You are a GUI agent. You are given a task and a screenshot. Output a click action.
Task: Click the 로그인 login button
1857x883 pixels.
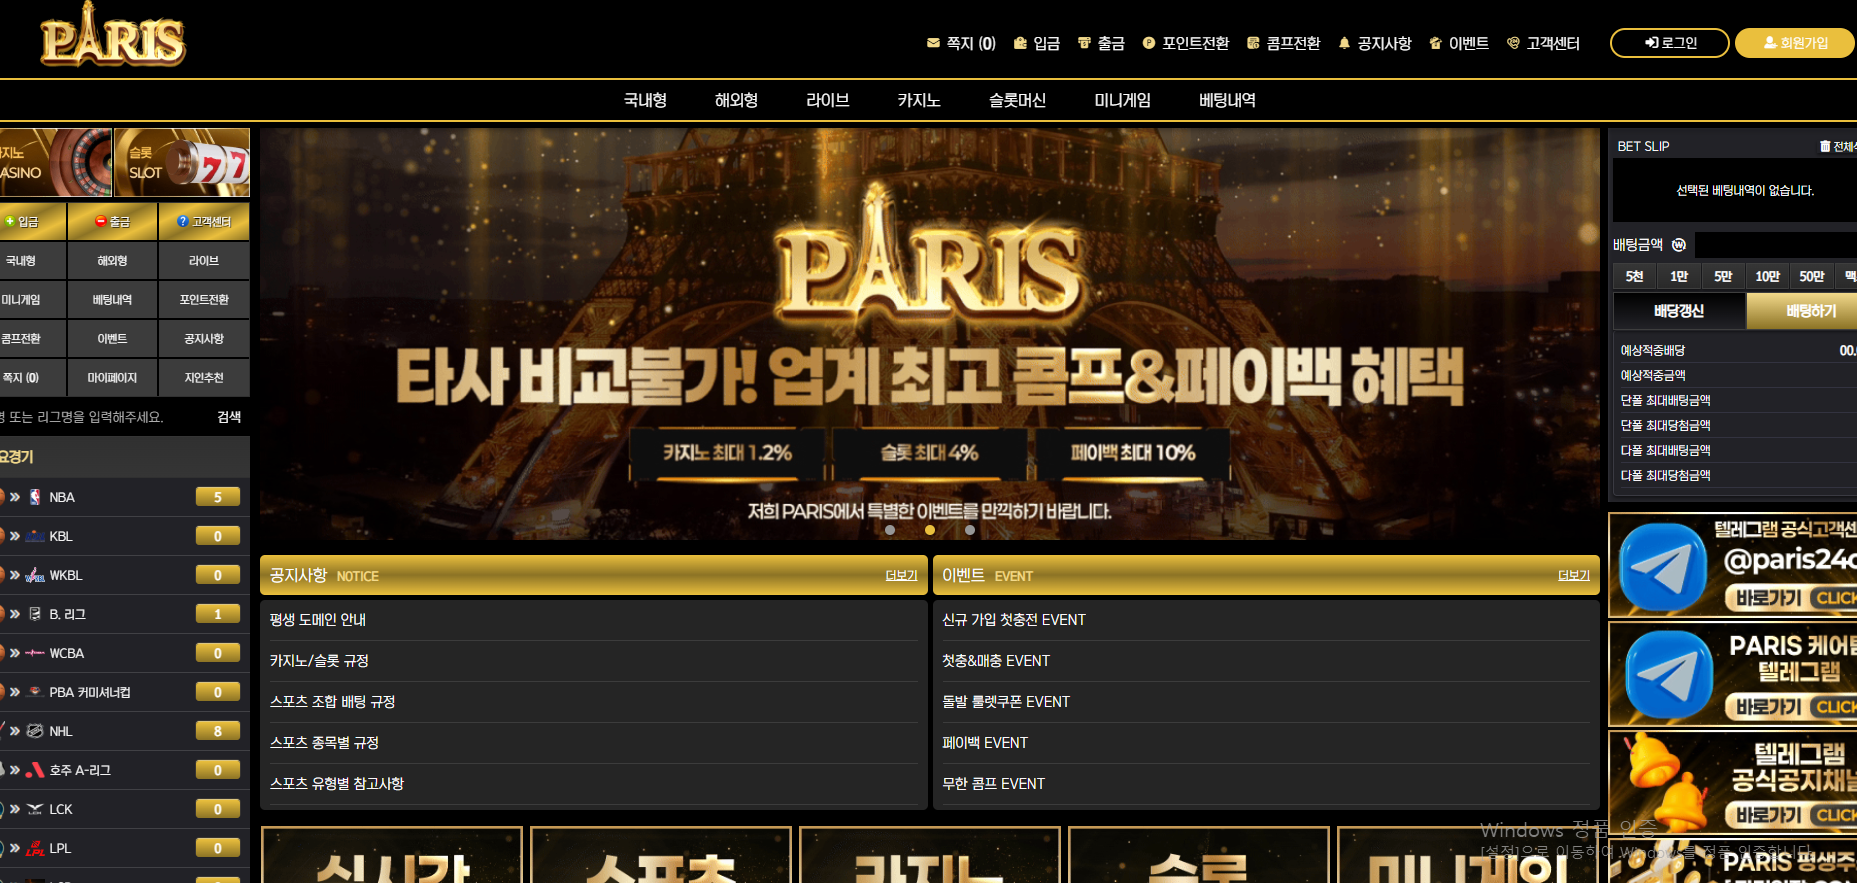point(1670,43)
